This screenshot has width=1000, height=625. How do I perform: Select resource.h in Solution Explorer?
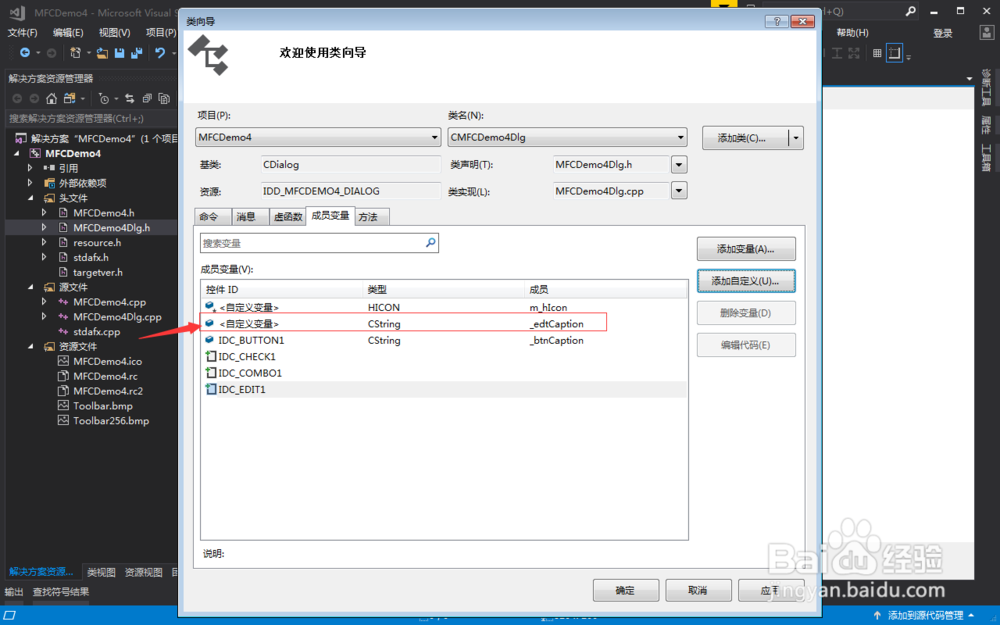point(97,242)
